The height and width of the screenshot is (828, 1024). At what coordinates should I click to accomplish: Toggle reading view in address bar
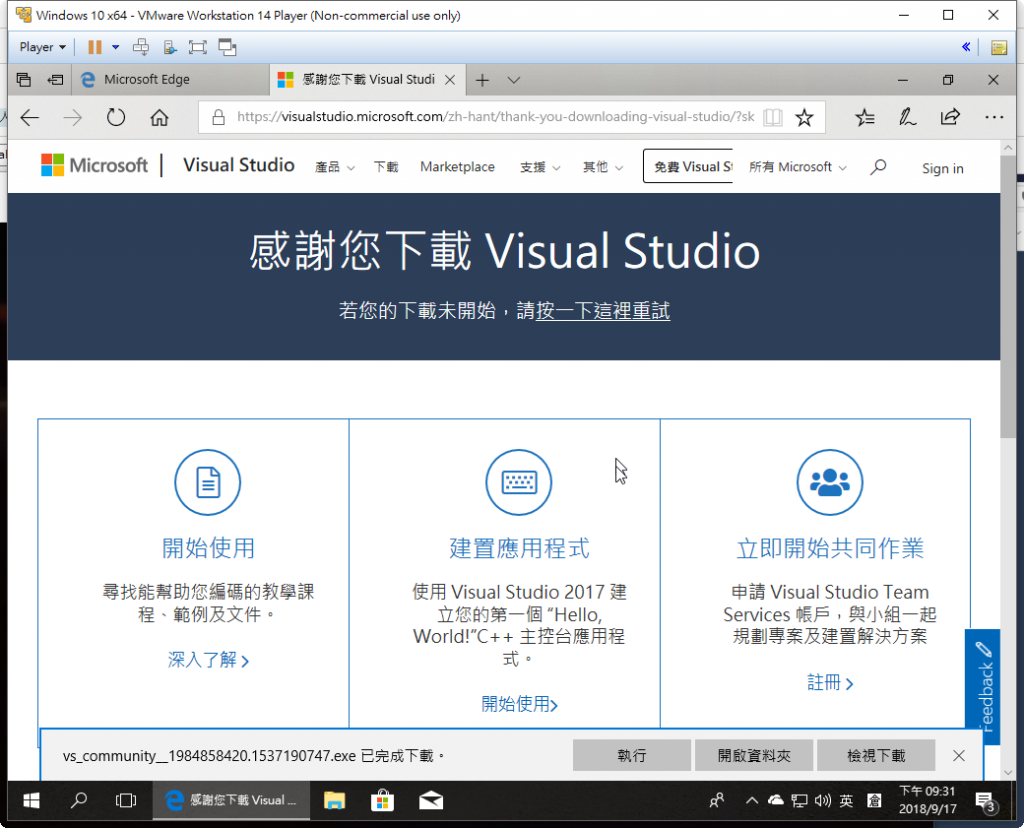[x=773, y=117]
